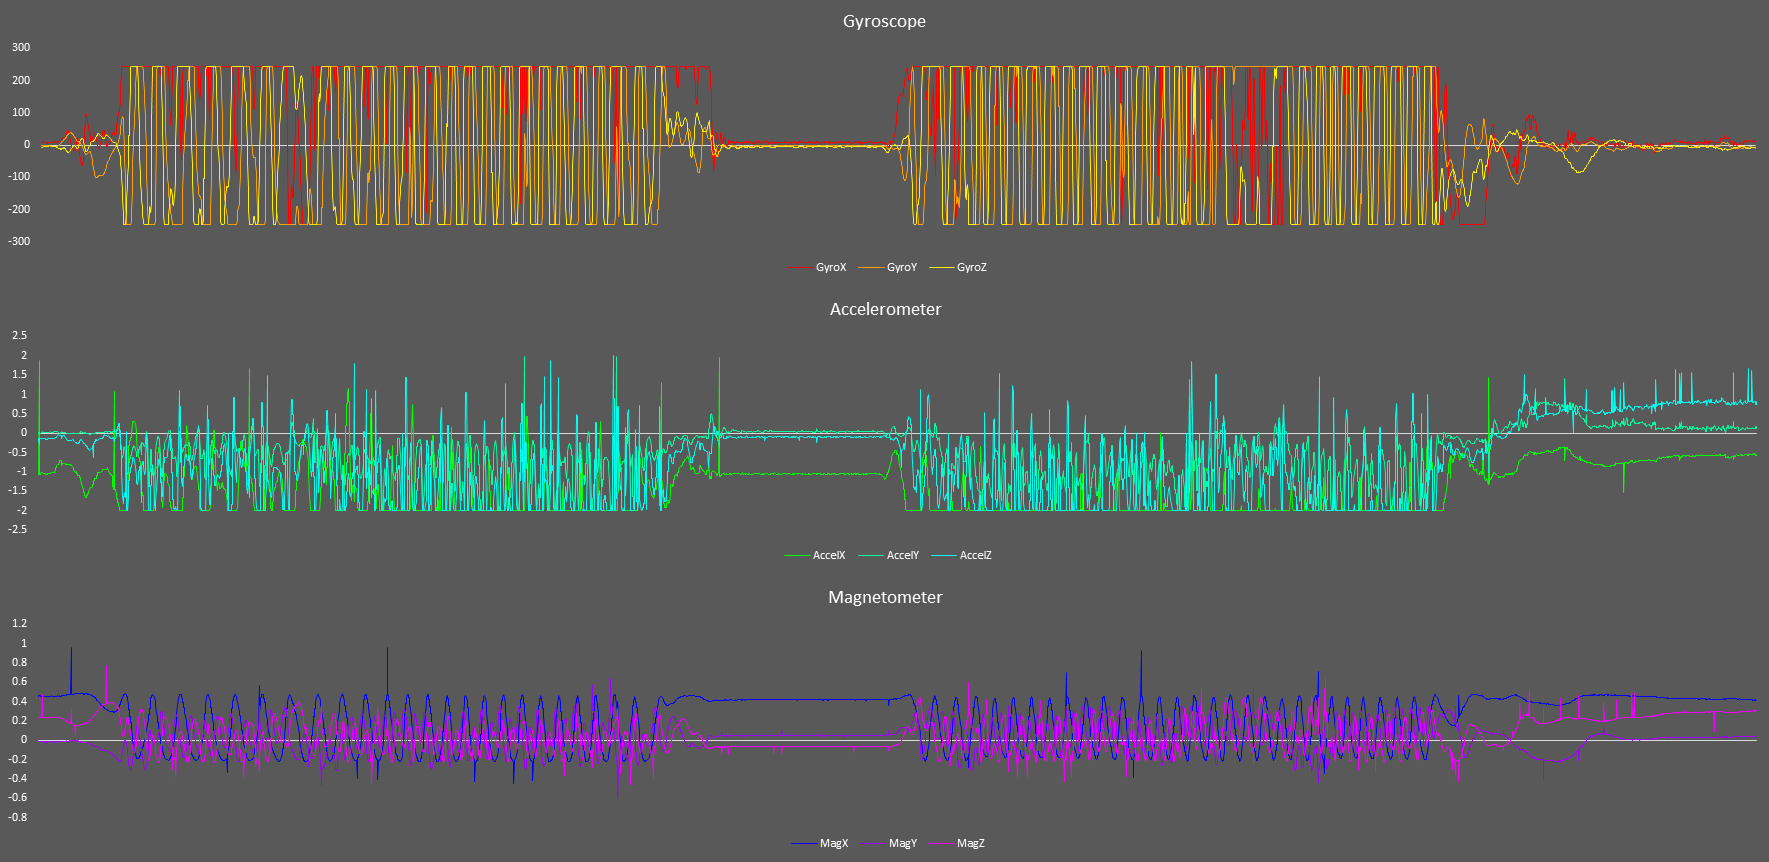Click the Accelerometer chart title
This screenshot has height=862, width=1769.
[x=885, y=309]
